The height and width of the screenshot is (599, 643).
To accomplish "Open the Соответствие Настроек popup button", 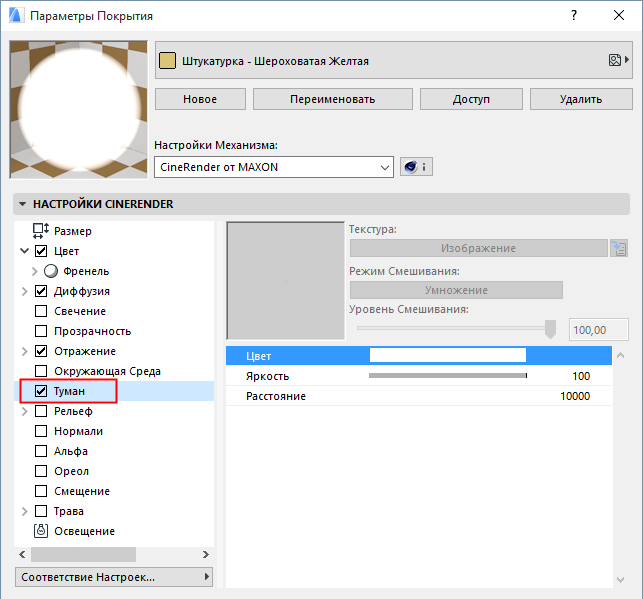I will click(114, 577).
